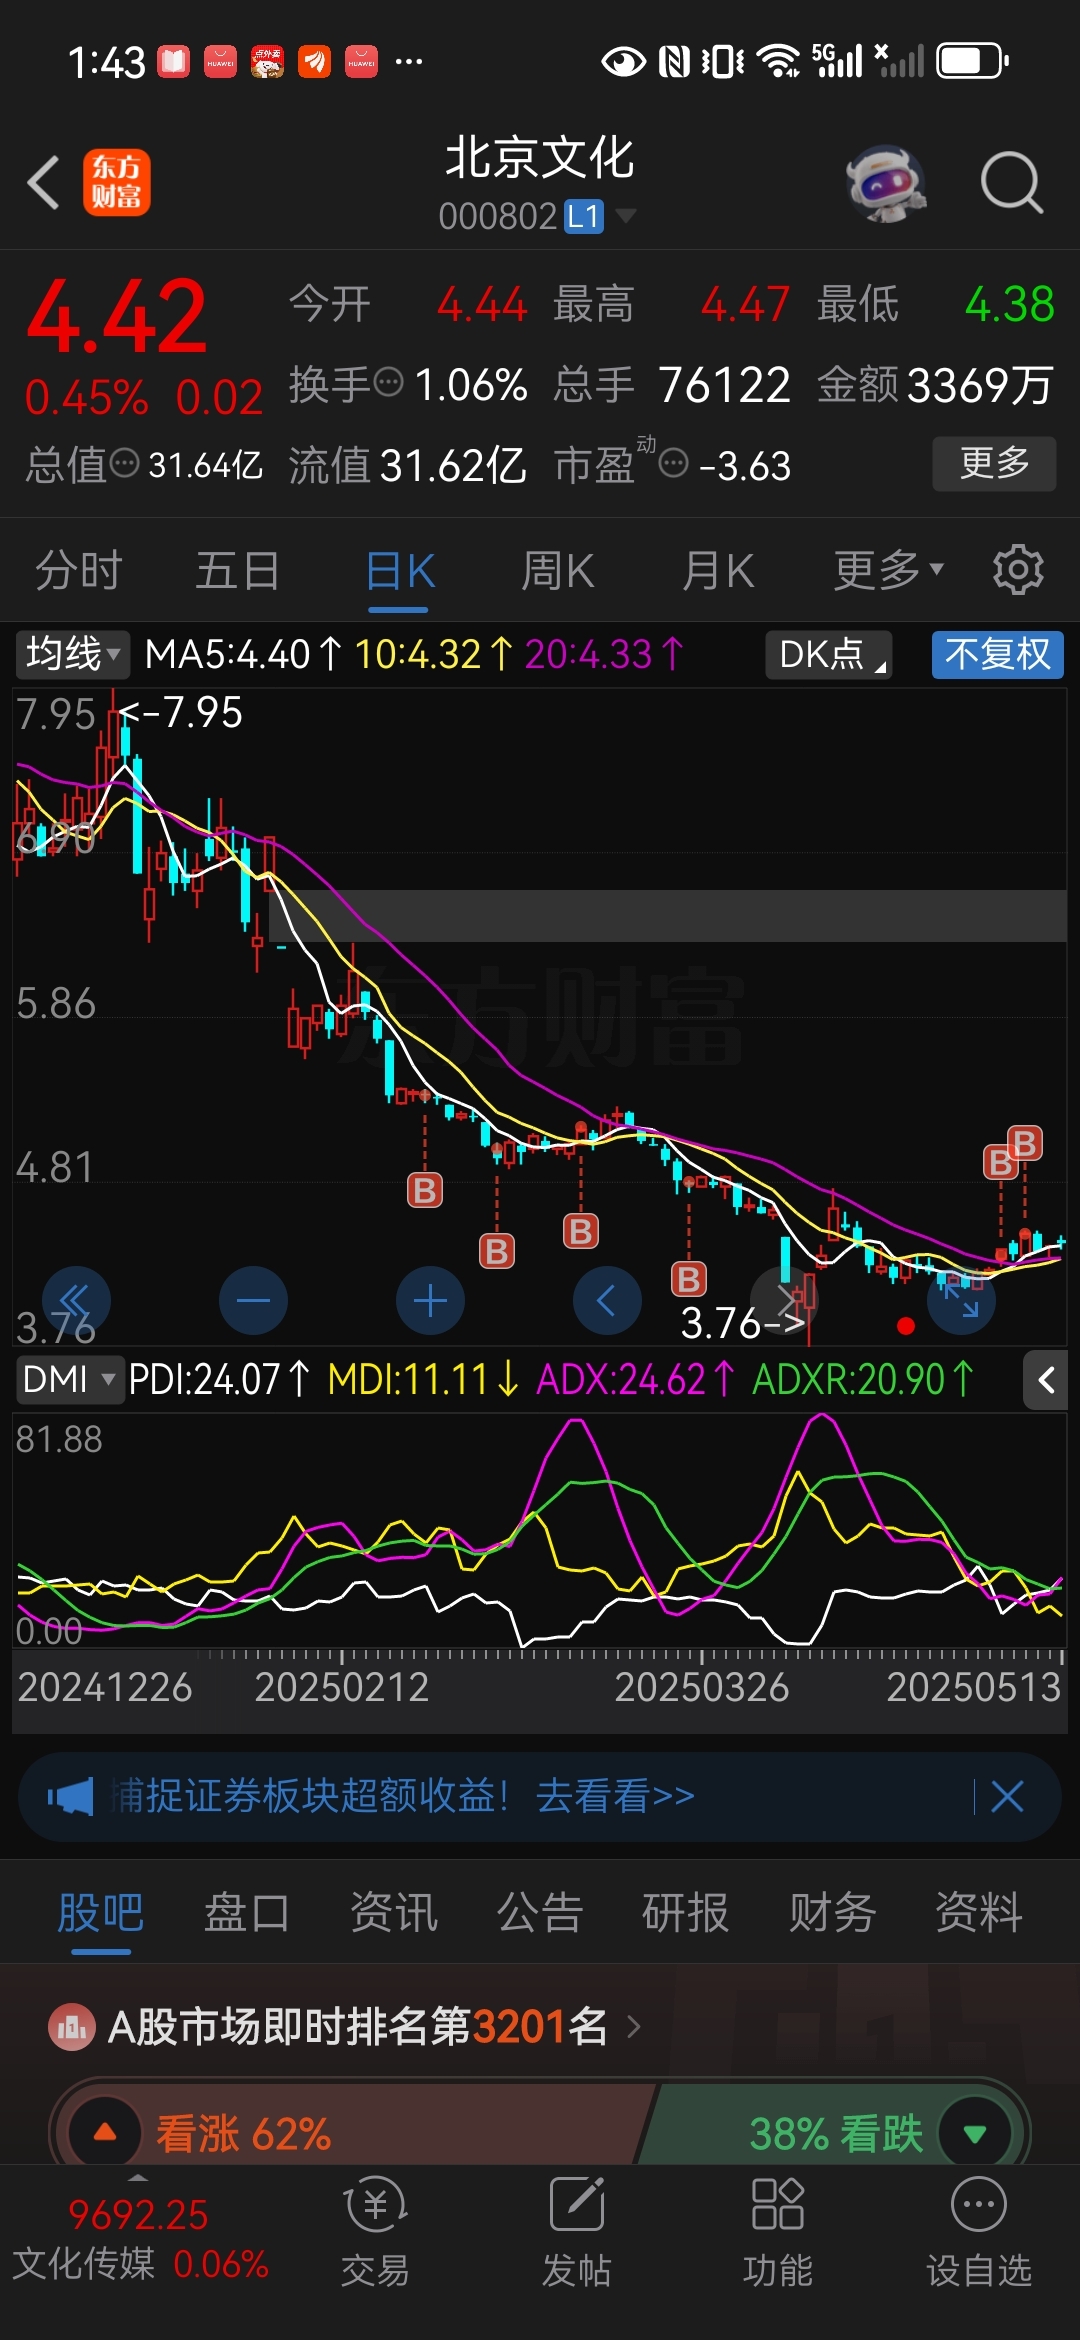Move chart left with blue arrow

(x=607, y=1300)
